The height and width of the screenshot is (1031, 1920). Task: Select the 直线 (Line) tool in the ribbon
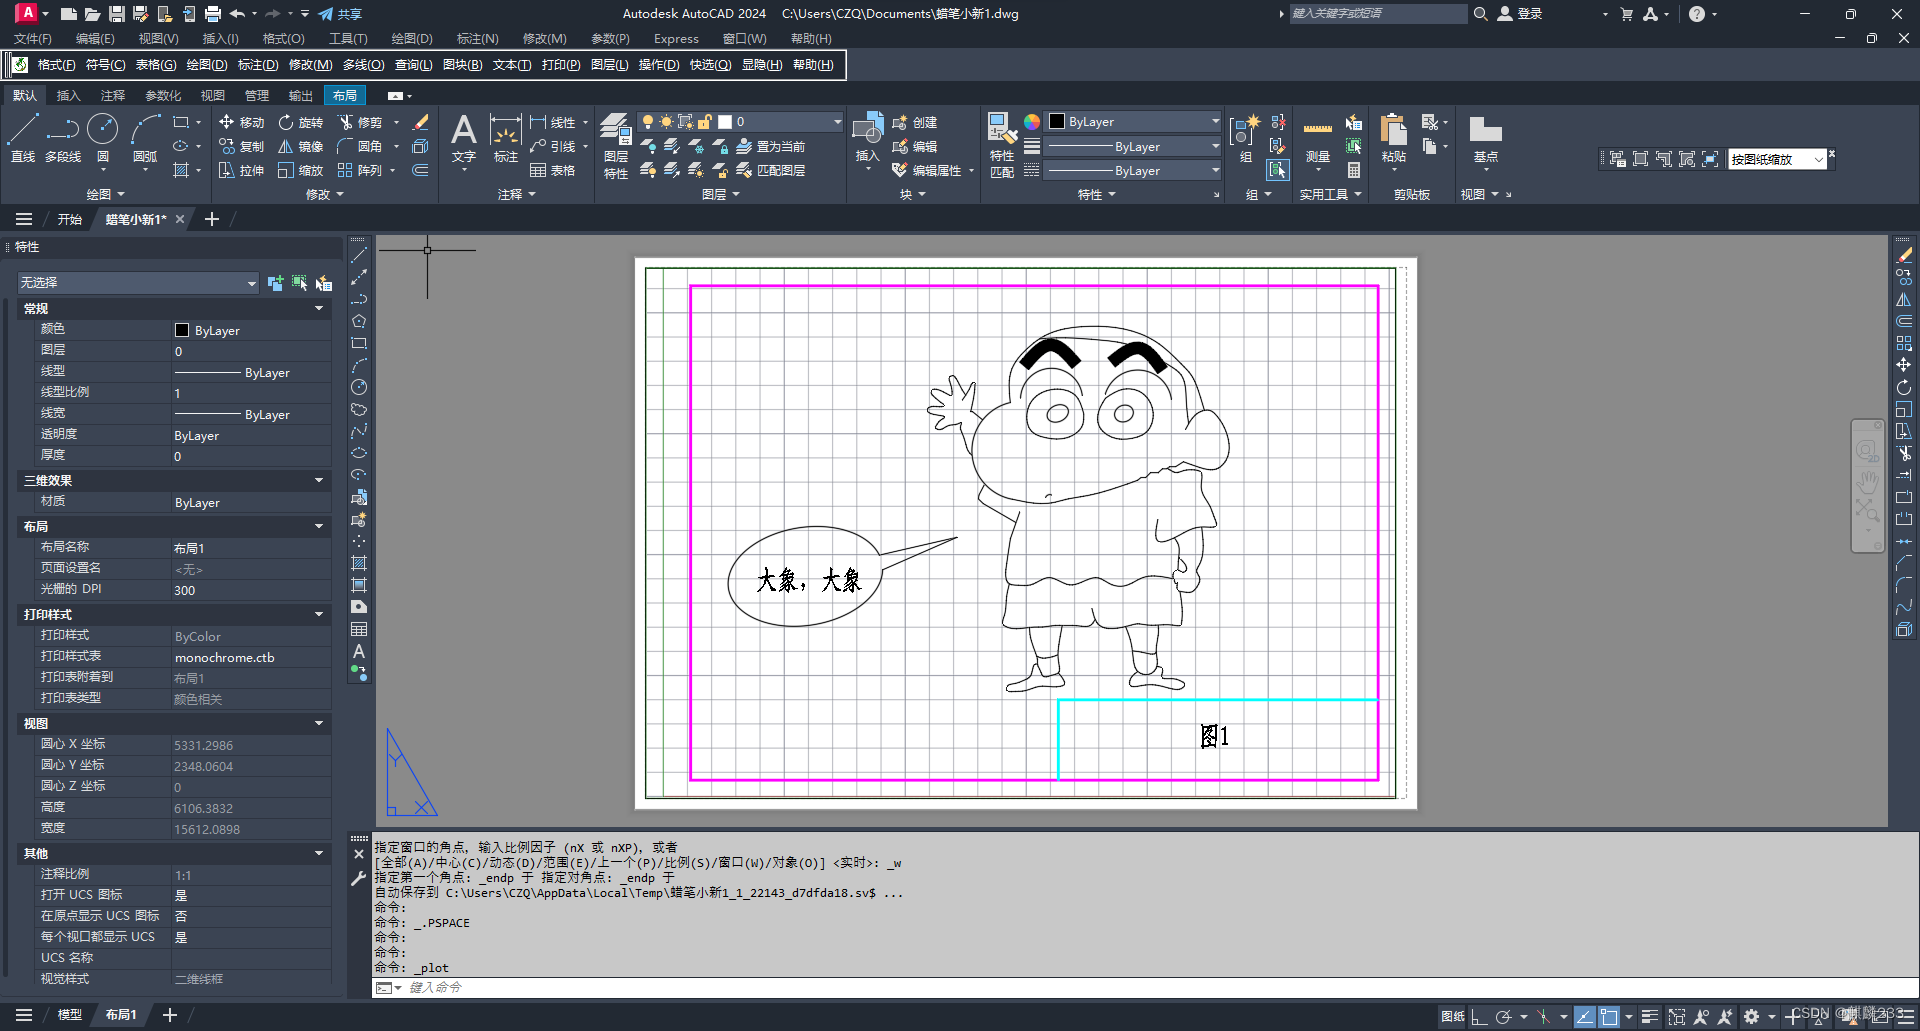click(x=23, y=138)
